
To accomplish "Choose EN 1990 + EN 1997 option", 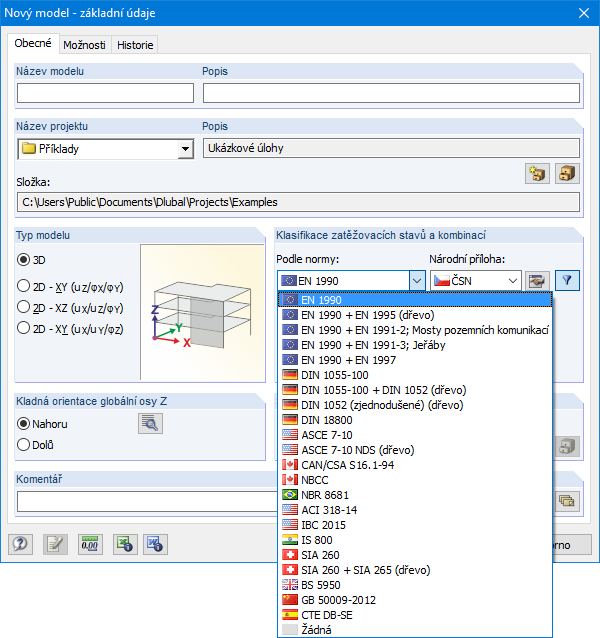I will pyautogui.click(x=415, y=360).
